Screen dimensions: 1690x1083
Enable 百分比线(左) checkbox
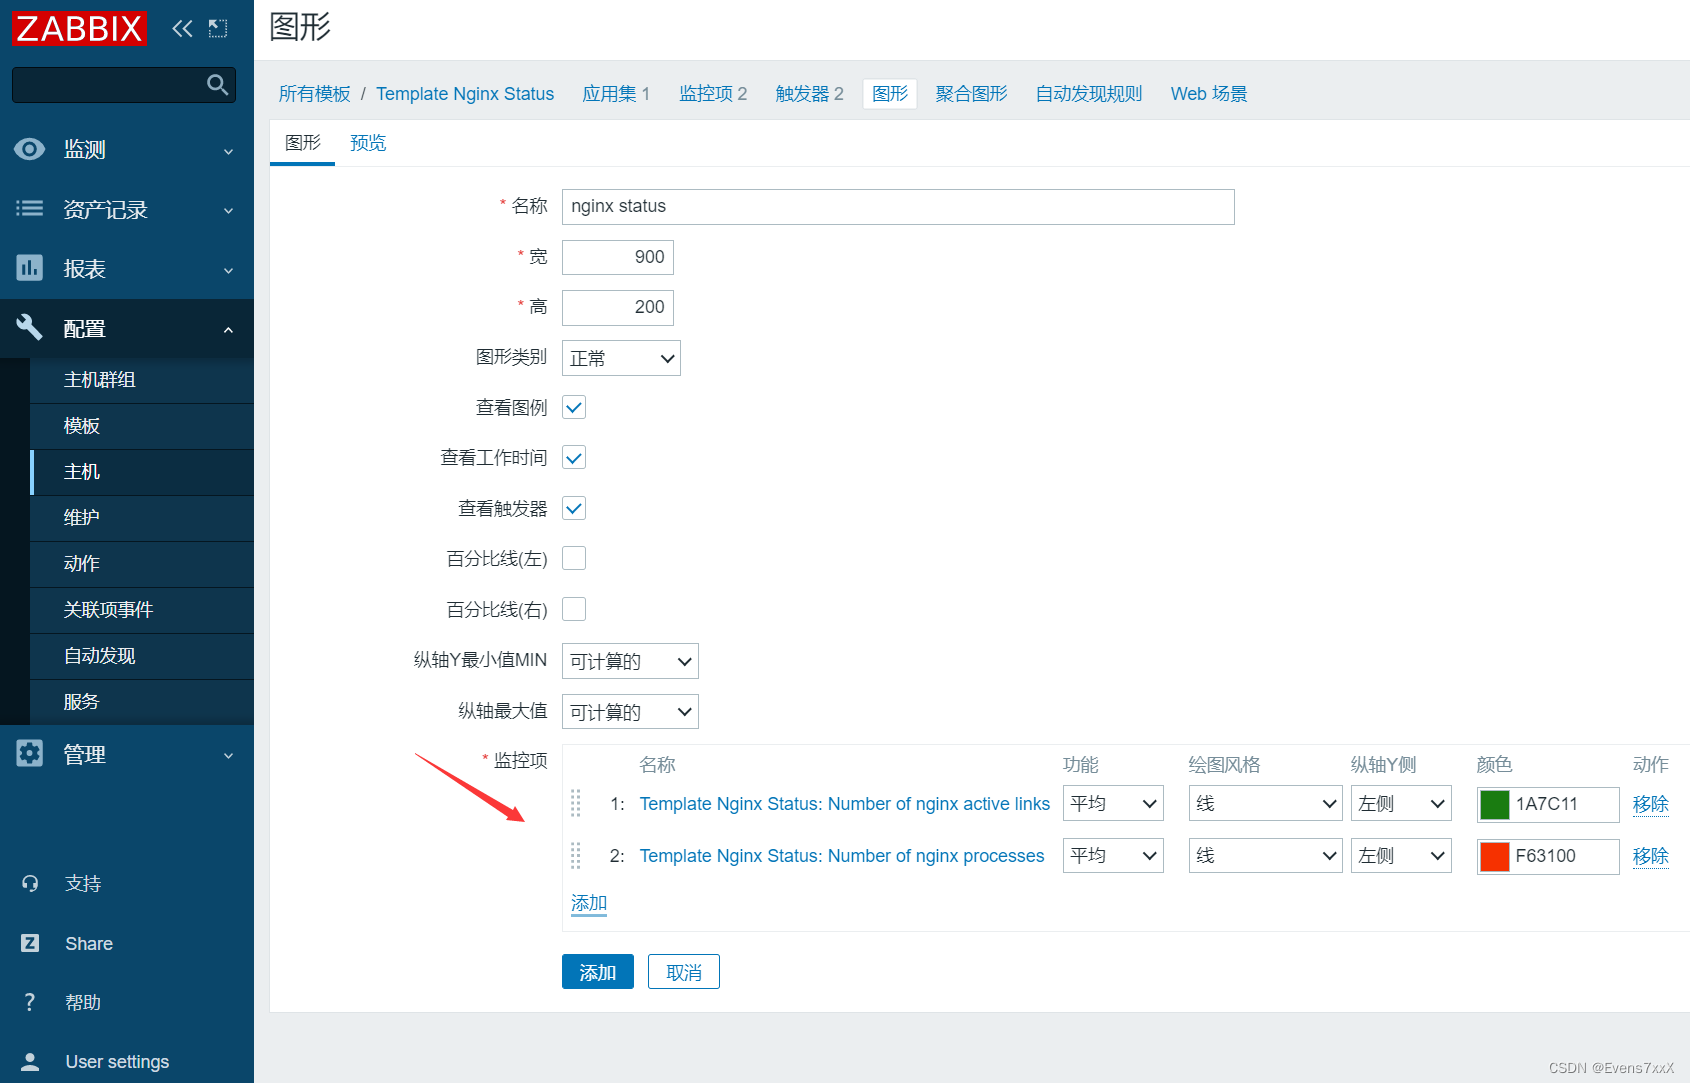pos(573,558)
